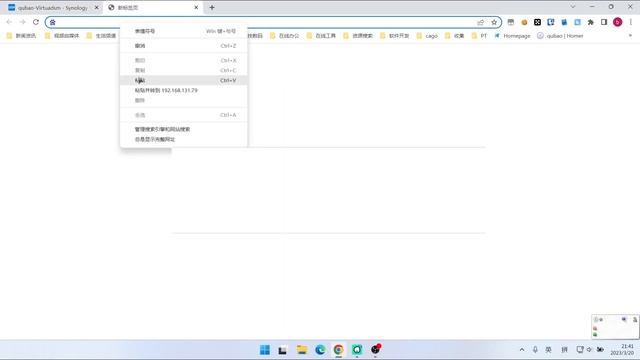The image size is (640, 360).
Task: Open the 在线办公 bookmark folder
Action: coord(284,36)
